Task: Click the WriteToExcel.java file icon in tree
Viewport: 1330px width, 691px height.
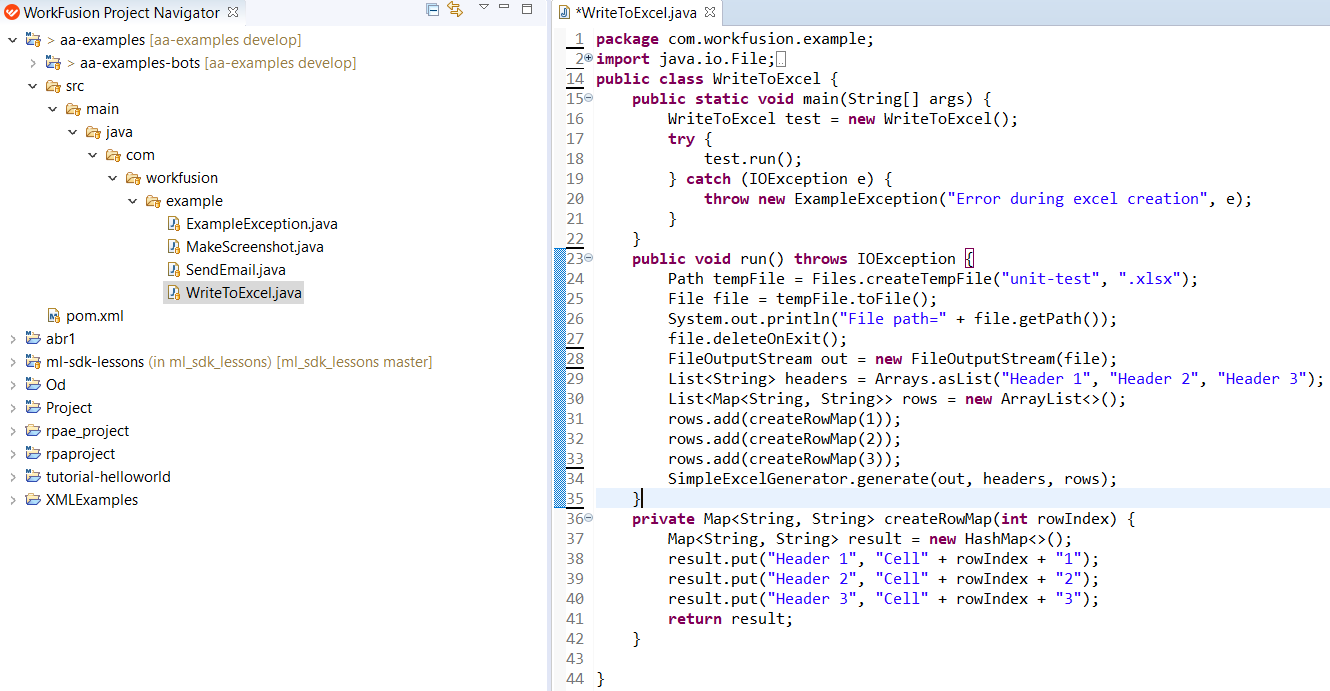Action: tap(173, 293)
